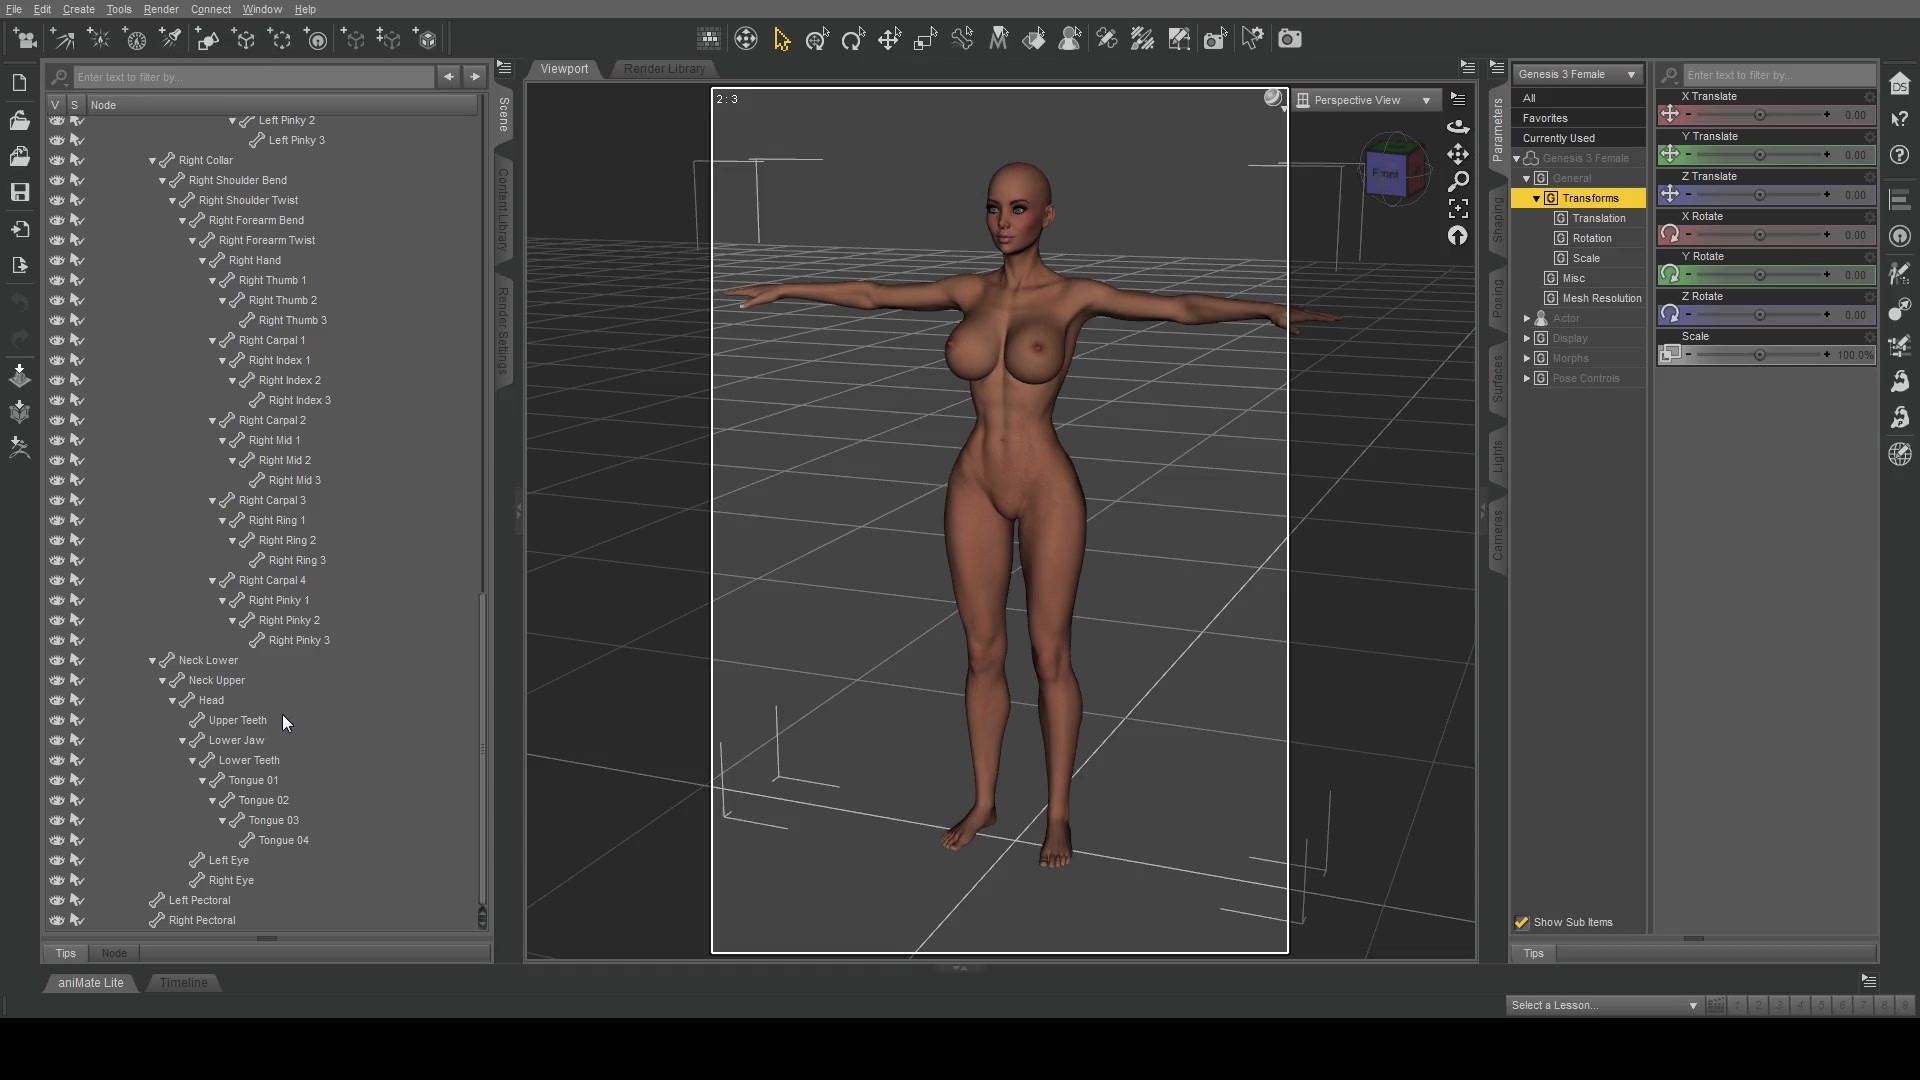Select the Scale tool in toolbar
The image size is (1920, 1080).
tap(925, 39)
